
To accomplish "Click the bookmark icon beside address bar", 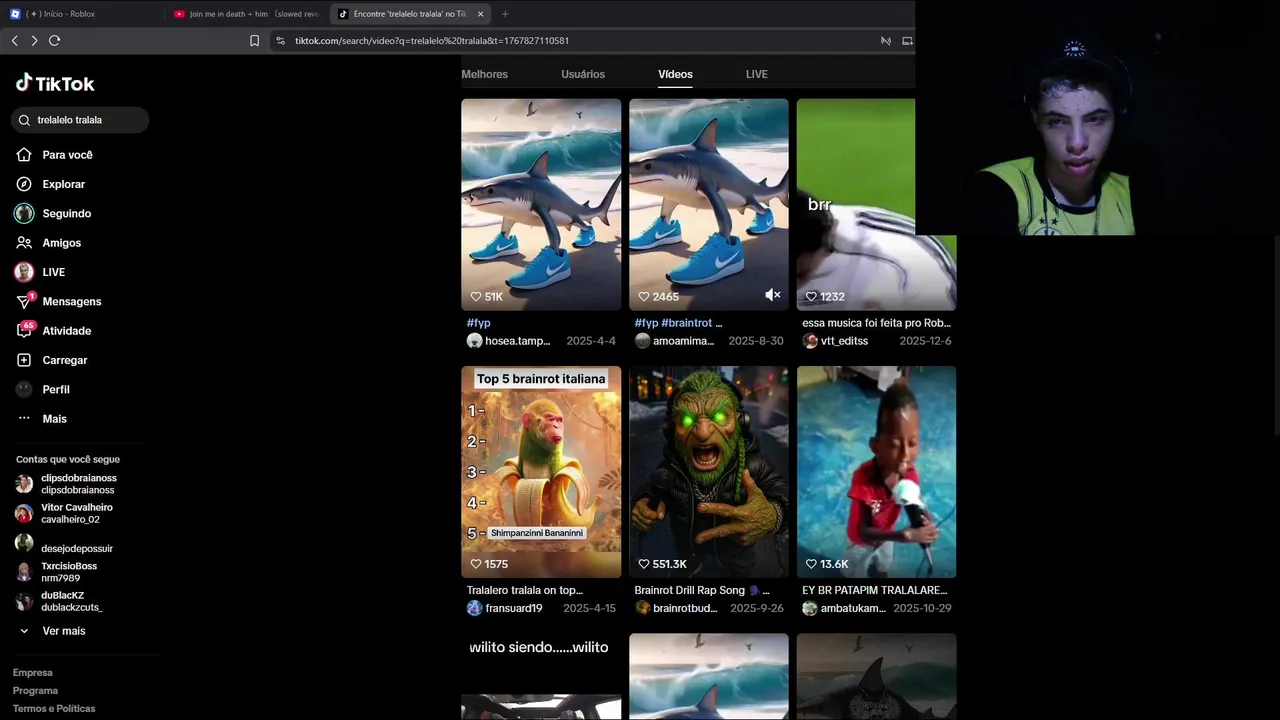I will pyautogui.click(x=254, y=41).
